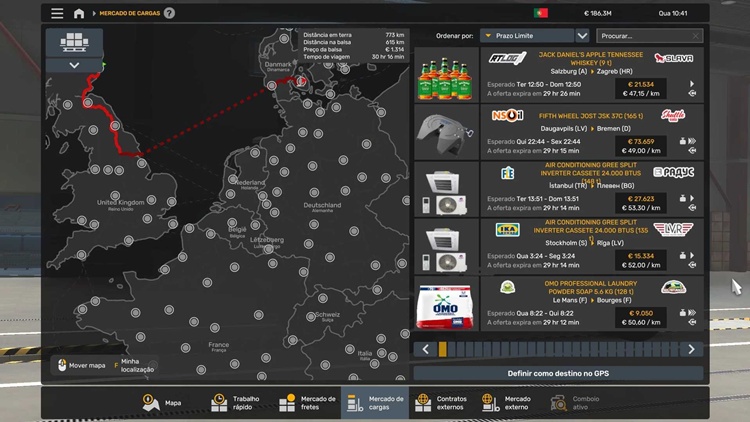Click the home icon in top bar
This screenshot has height=422, width=750.
[x=79, y=13]
